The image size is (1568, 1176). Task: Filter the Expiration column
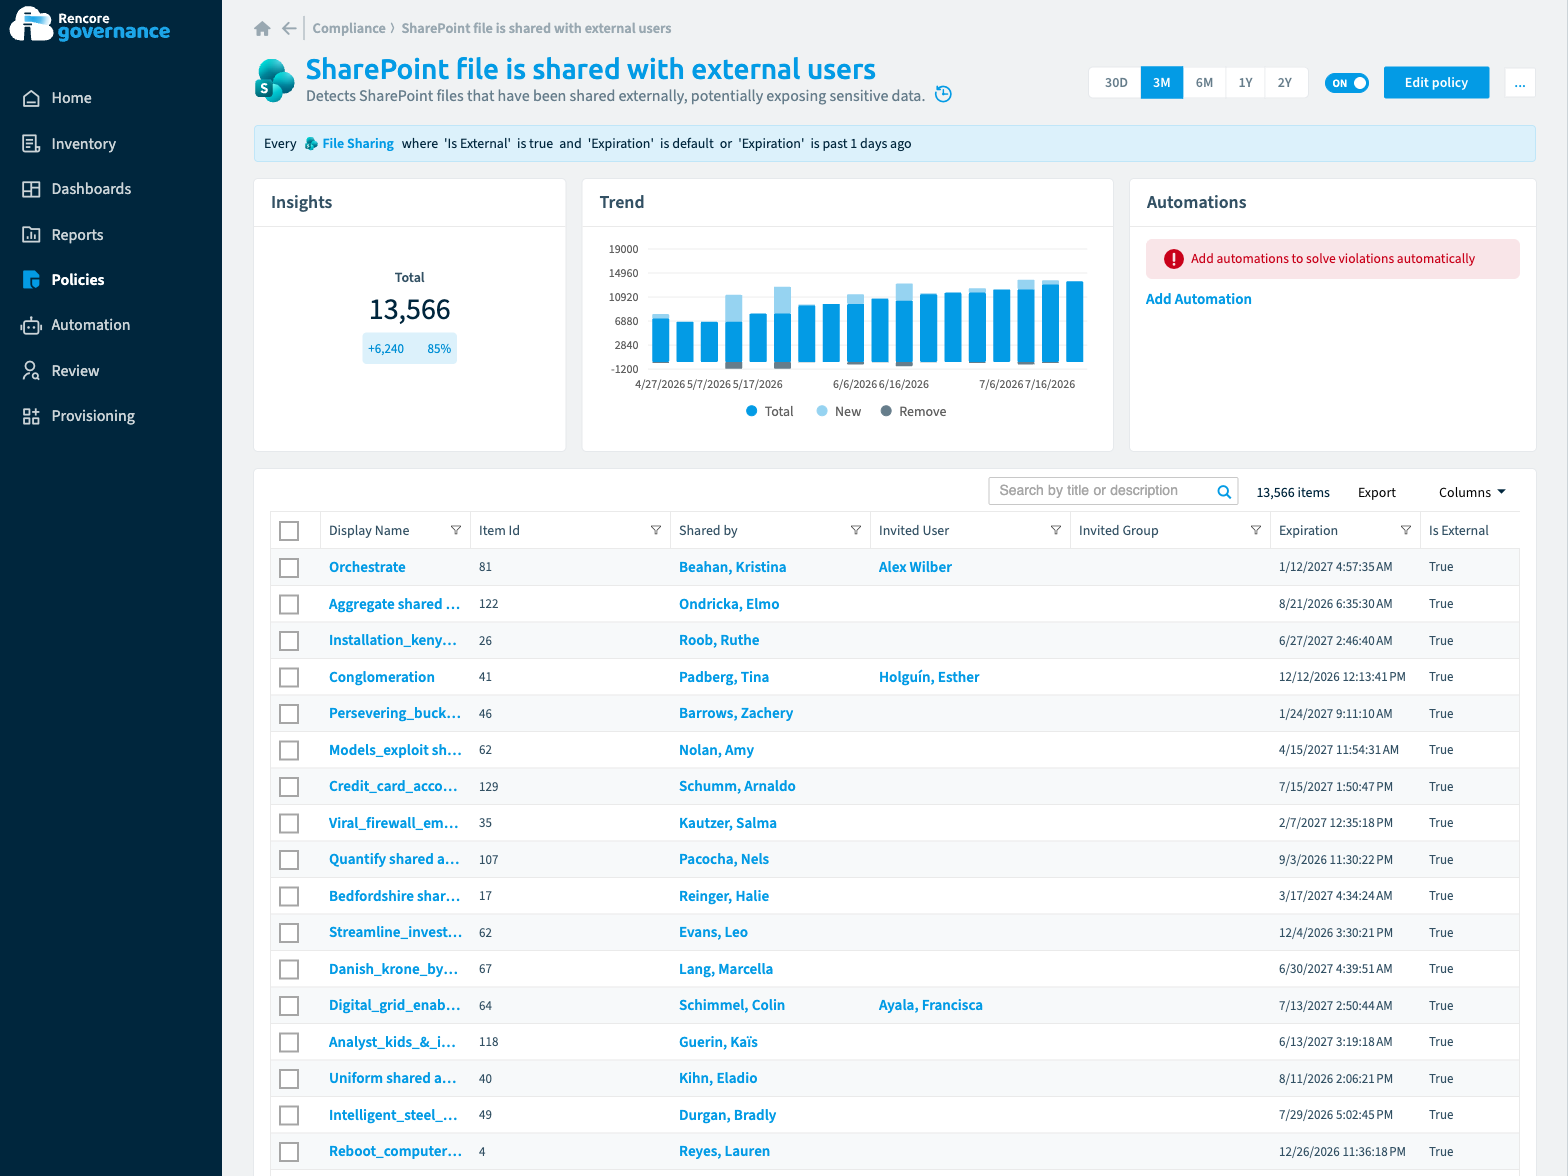1406,530
